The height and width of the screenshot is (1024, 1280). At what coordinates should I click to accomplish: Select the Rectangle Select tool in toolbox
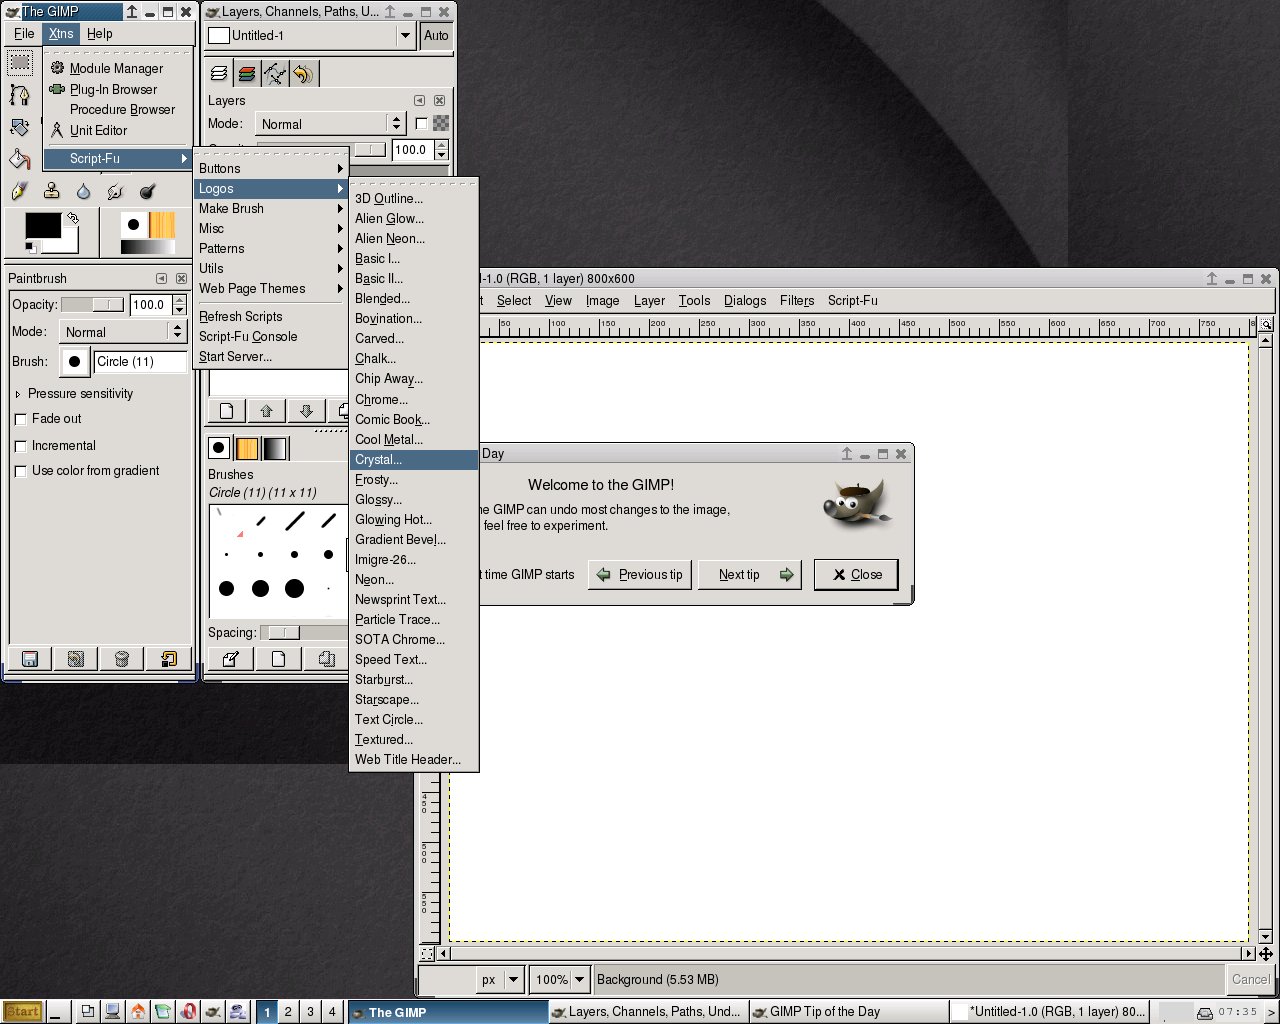coord(20,62)
